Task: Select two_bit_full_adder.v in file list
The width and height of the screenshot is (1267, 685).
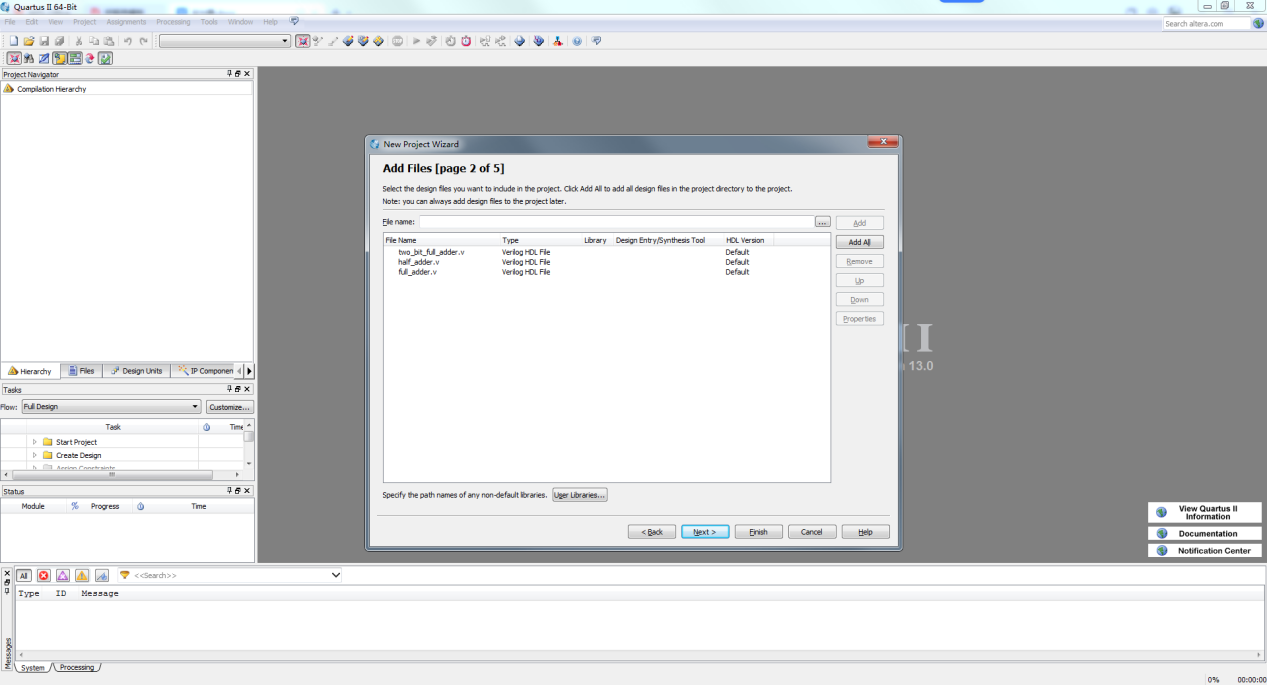Action: [431, 252]
